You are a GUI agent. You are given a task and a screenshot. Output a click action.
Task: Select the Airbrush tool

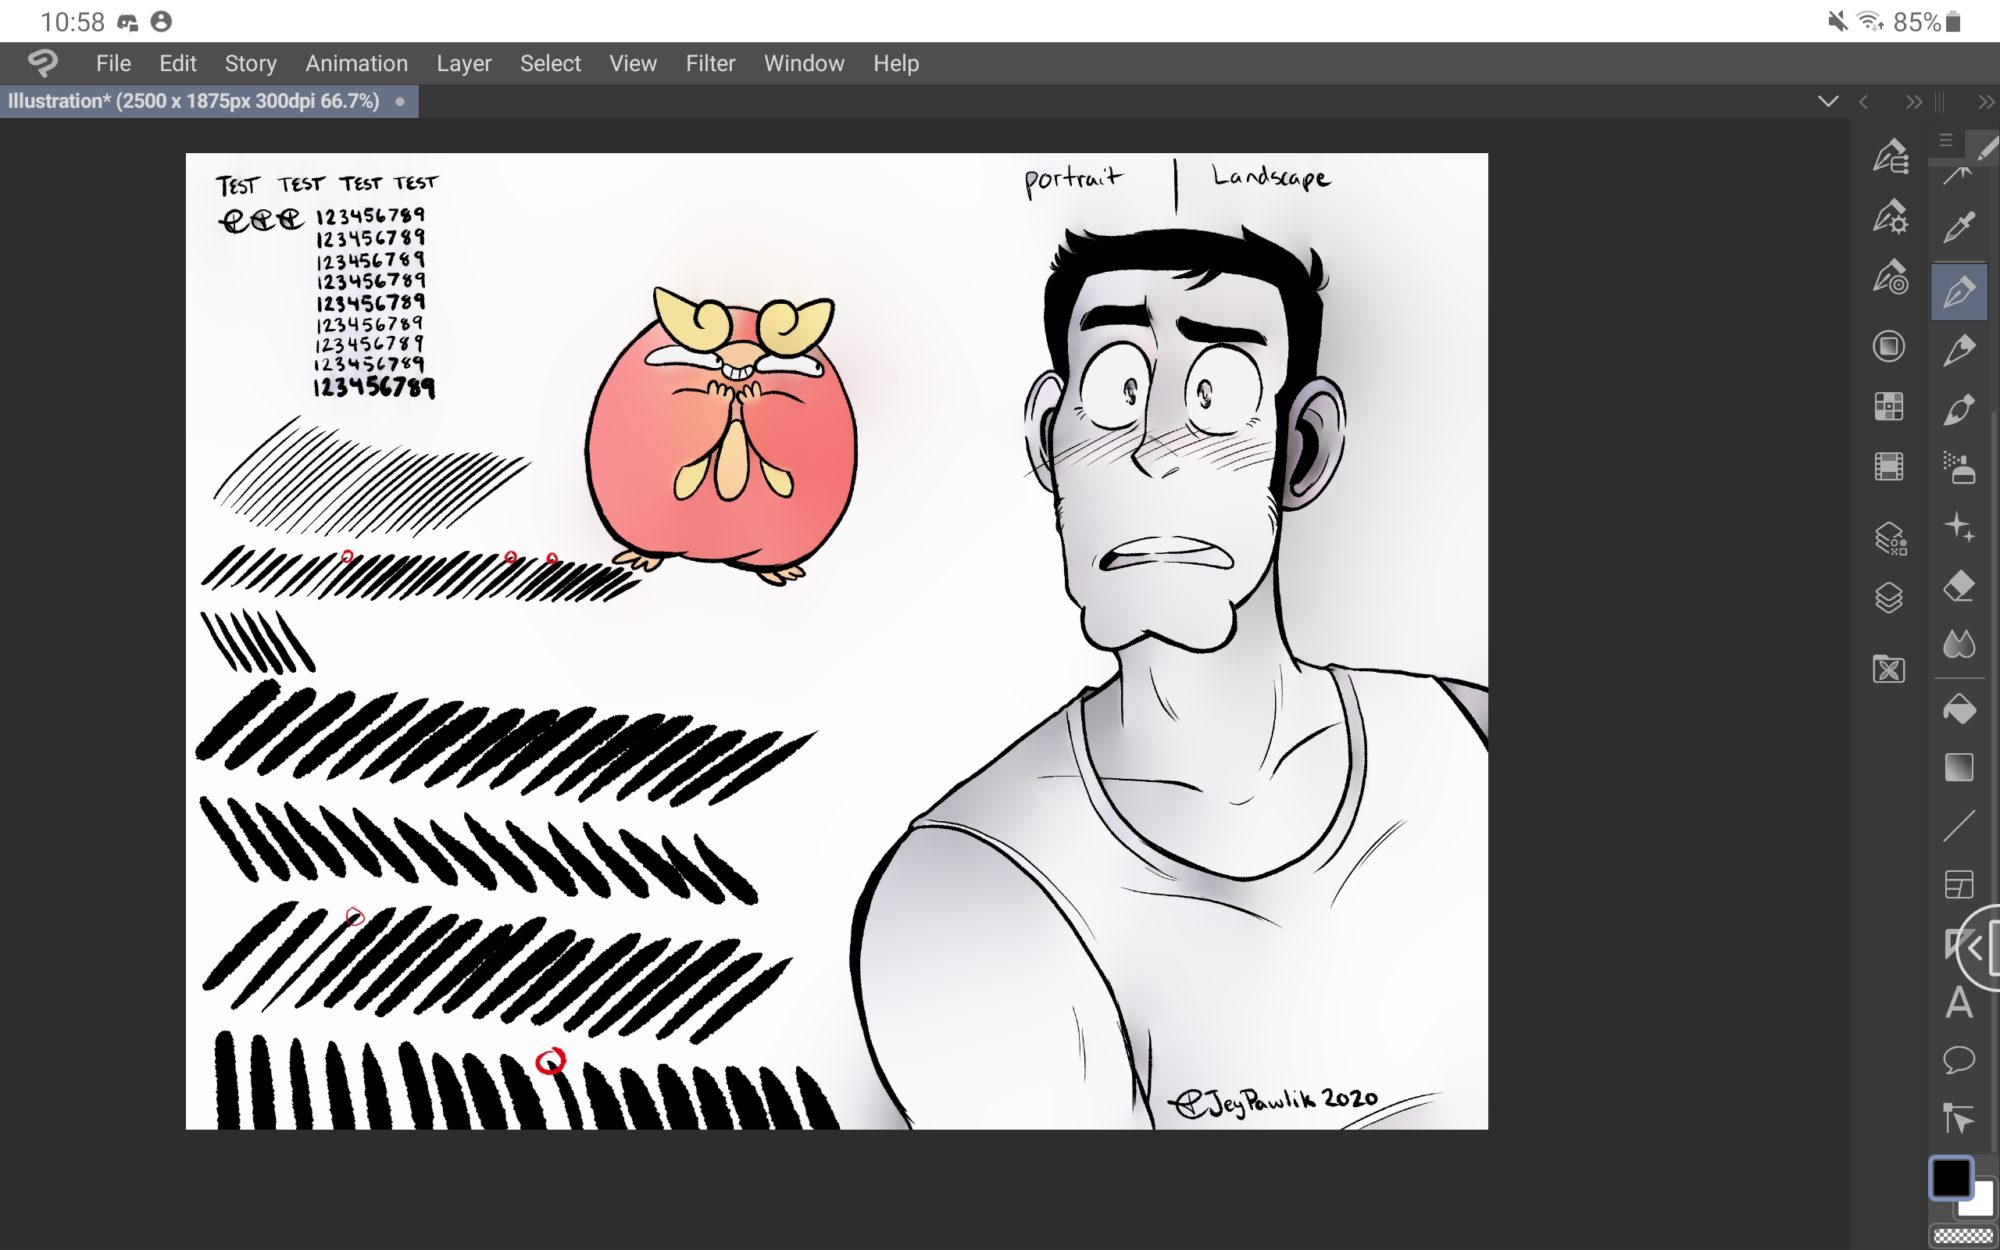1959,468
